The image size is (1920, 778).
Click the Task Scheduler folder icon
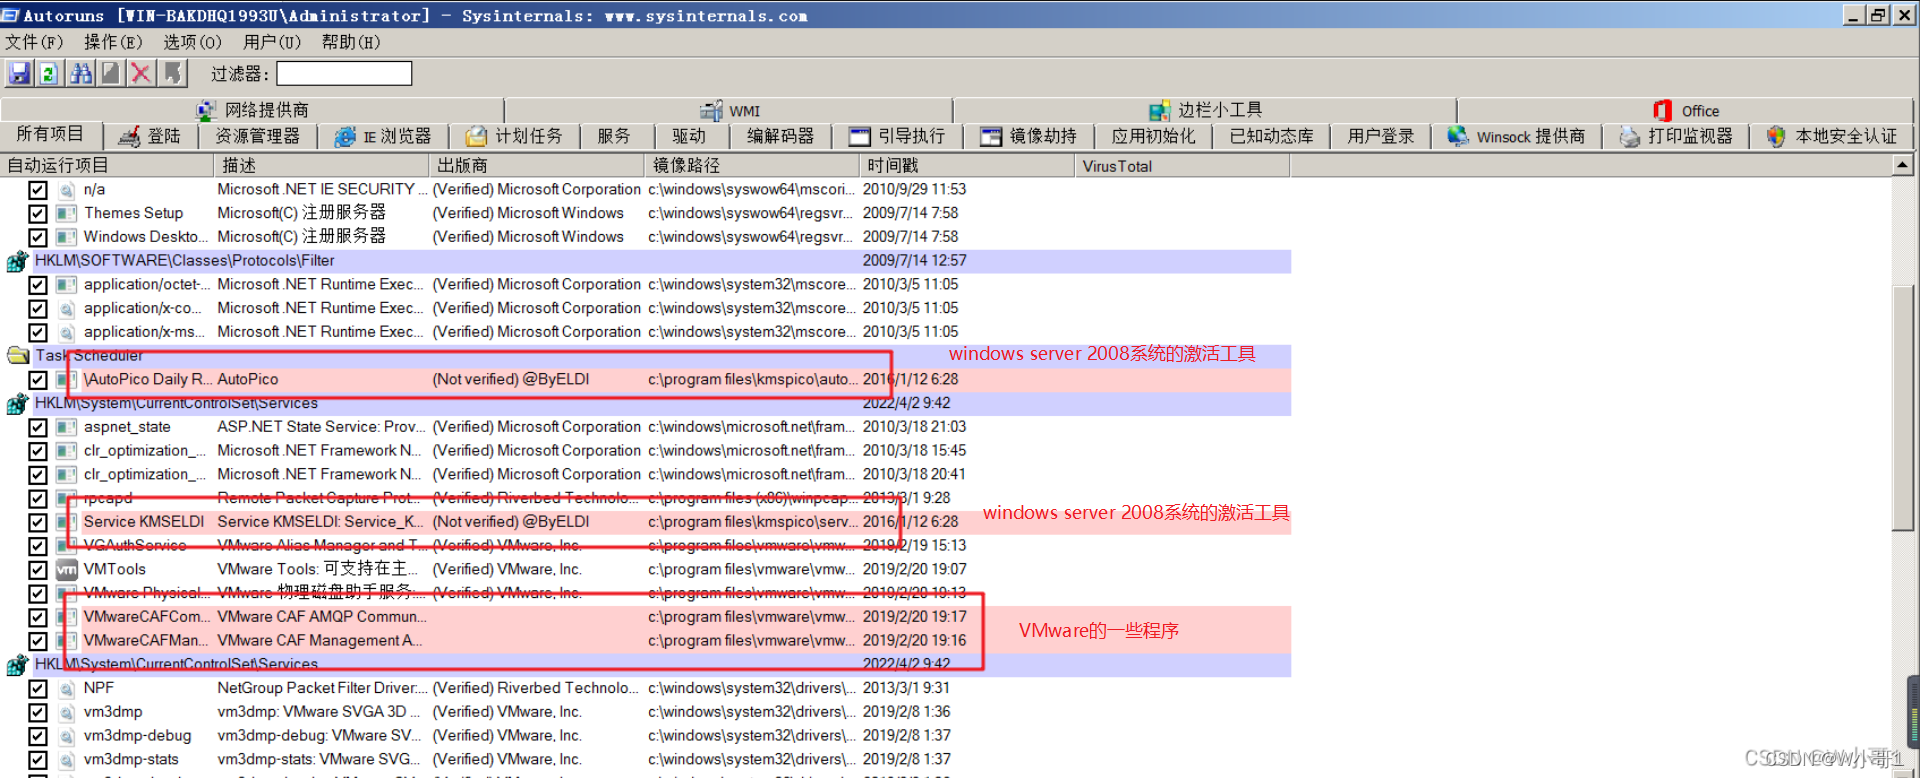[18, 356]
